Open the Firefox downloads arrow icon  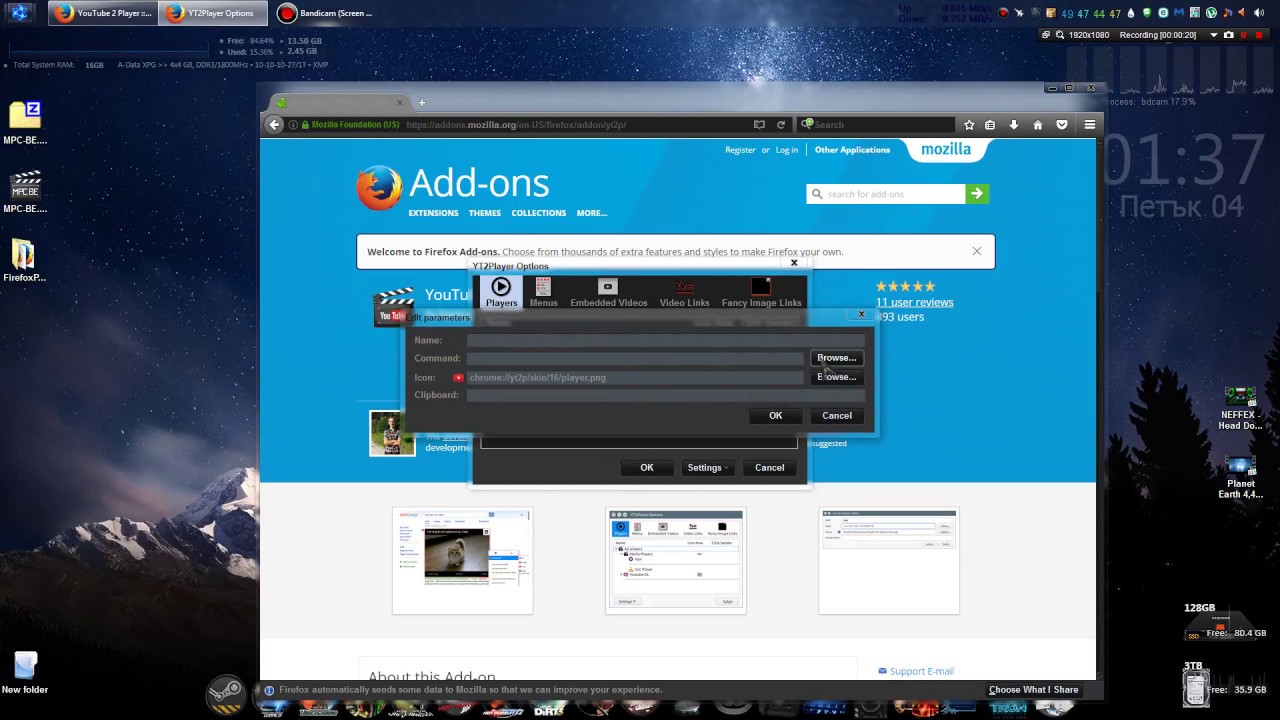[x=1013, y=125]
